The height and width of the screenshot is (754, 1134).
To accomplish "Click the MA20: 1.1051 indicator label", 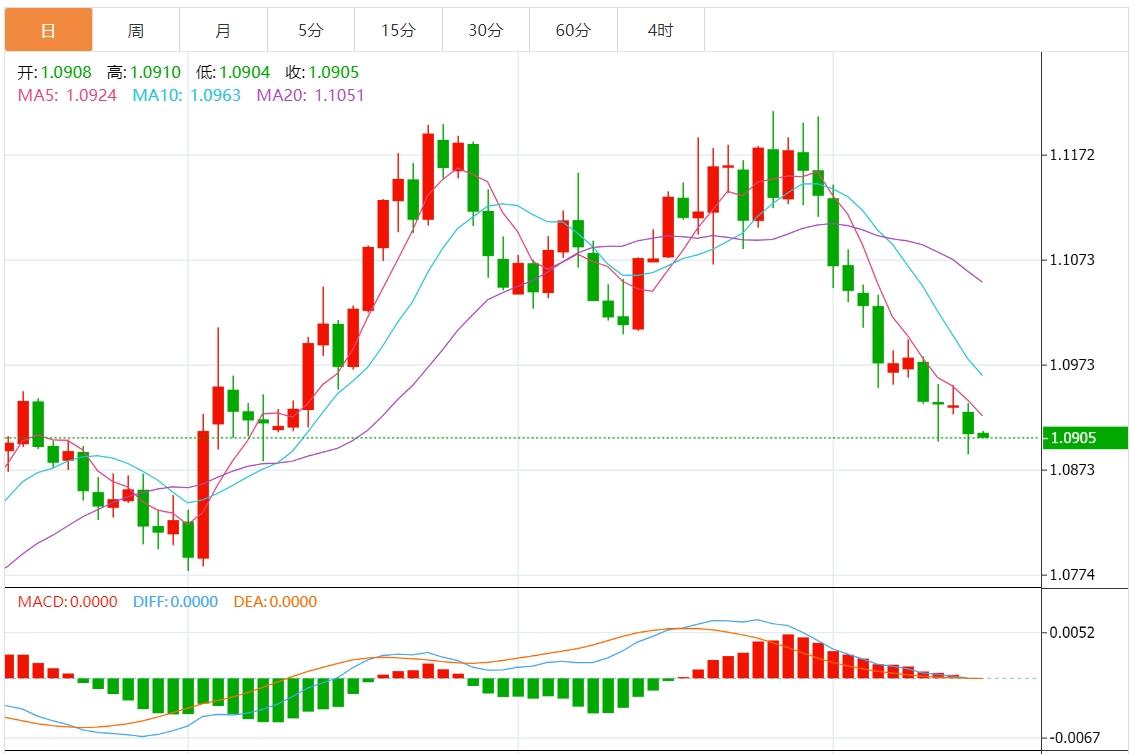I will [310, 95].
